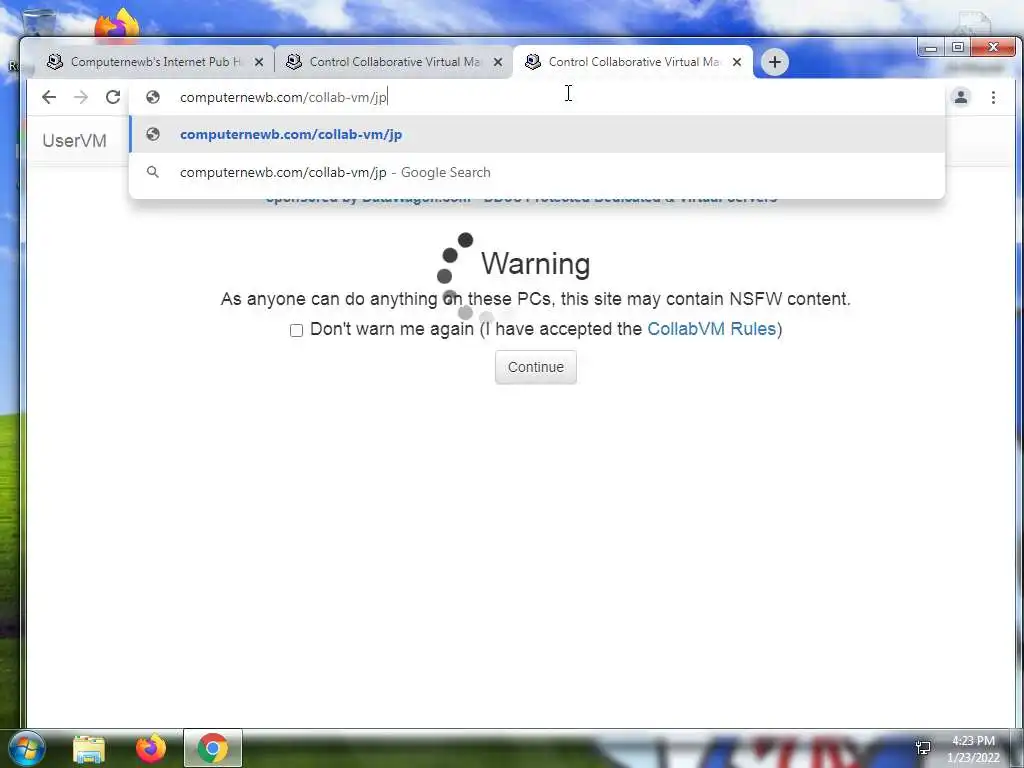Click the magnifier icon of the search suggestion
1024x768 pixels.
(x=153, y=172)
